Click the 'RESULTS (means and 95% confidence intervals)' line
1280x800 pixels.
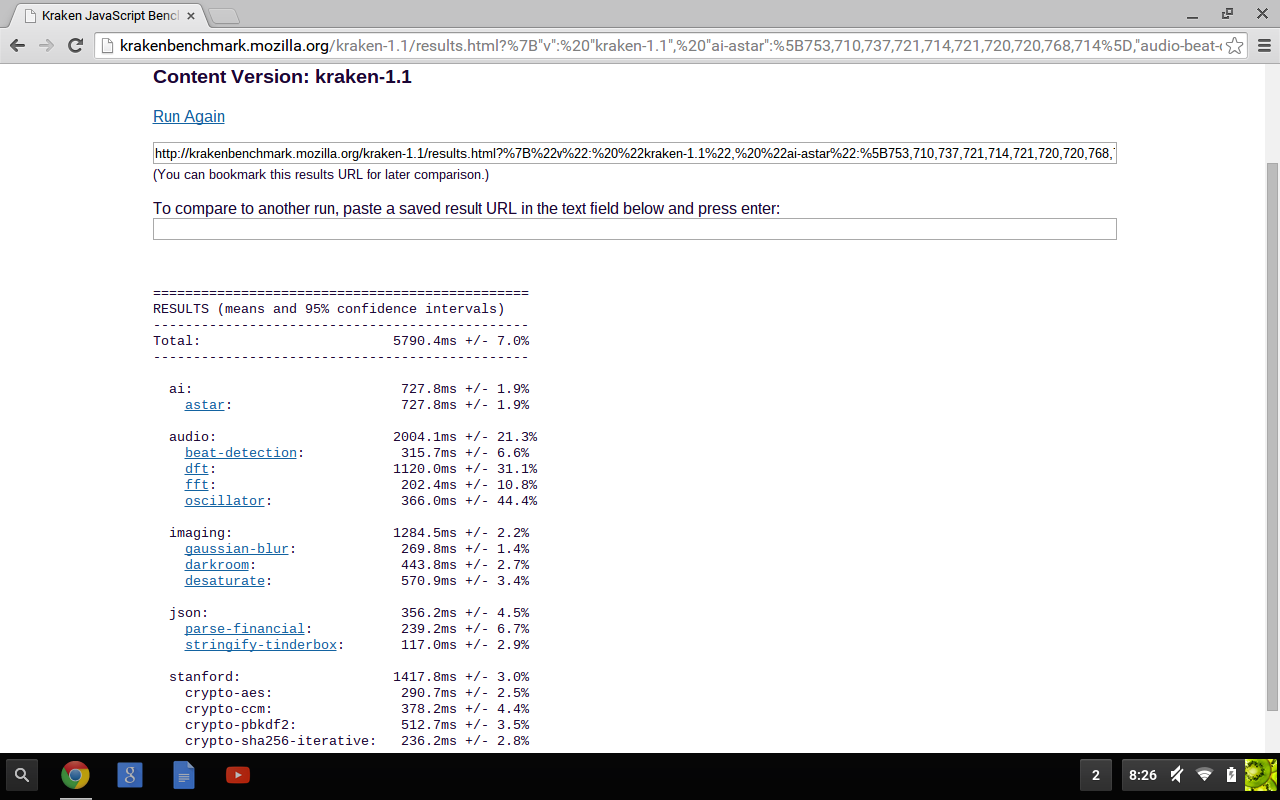pos(329,309)
